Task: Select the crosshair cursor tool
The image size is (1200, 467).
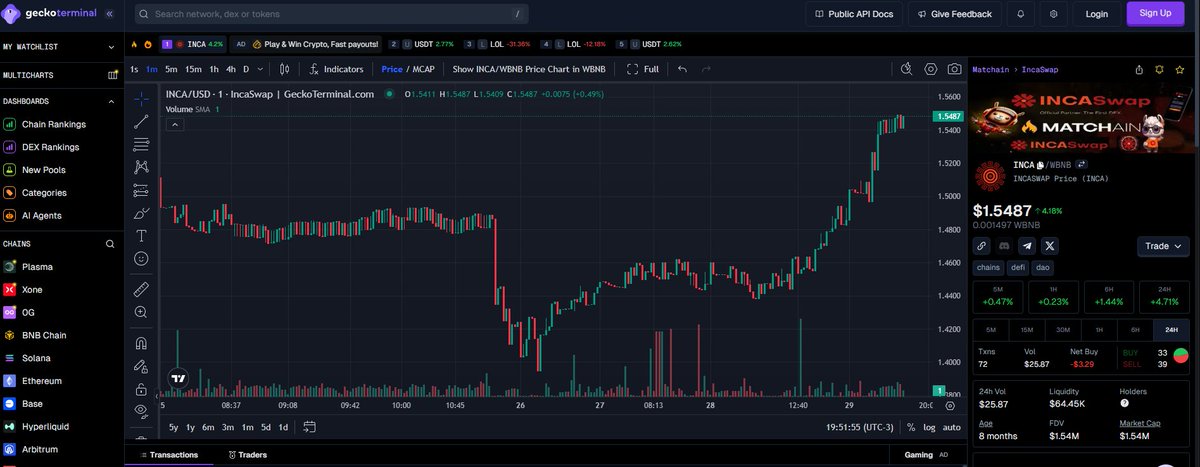Action: point(141,98)
